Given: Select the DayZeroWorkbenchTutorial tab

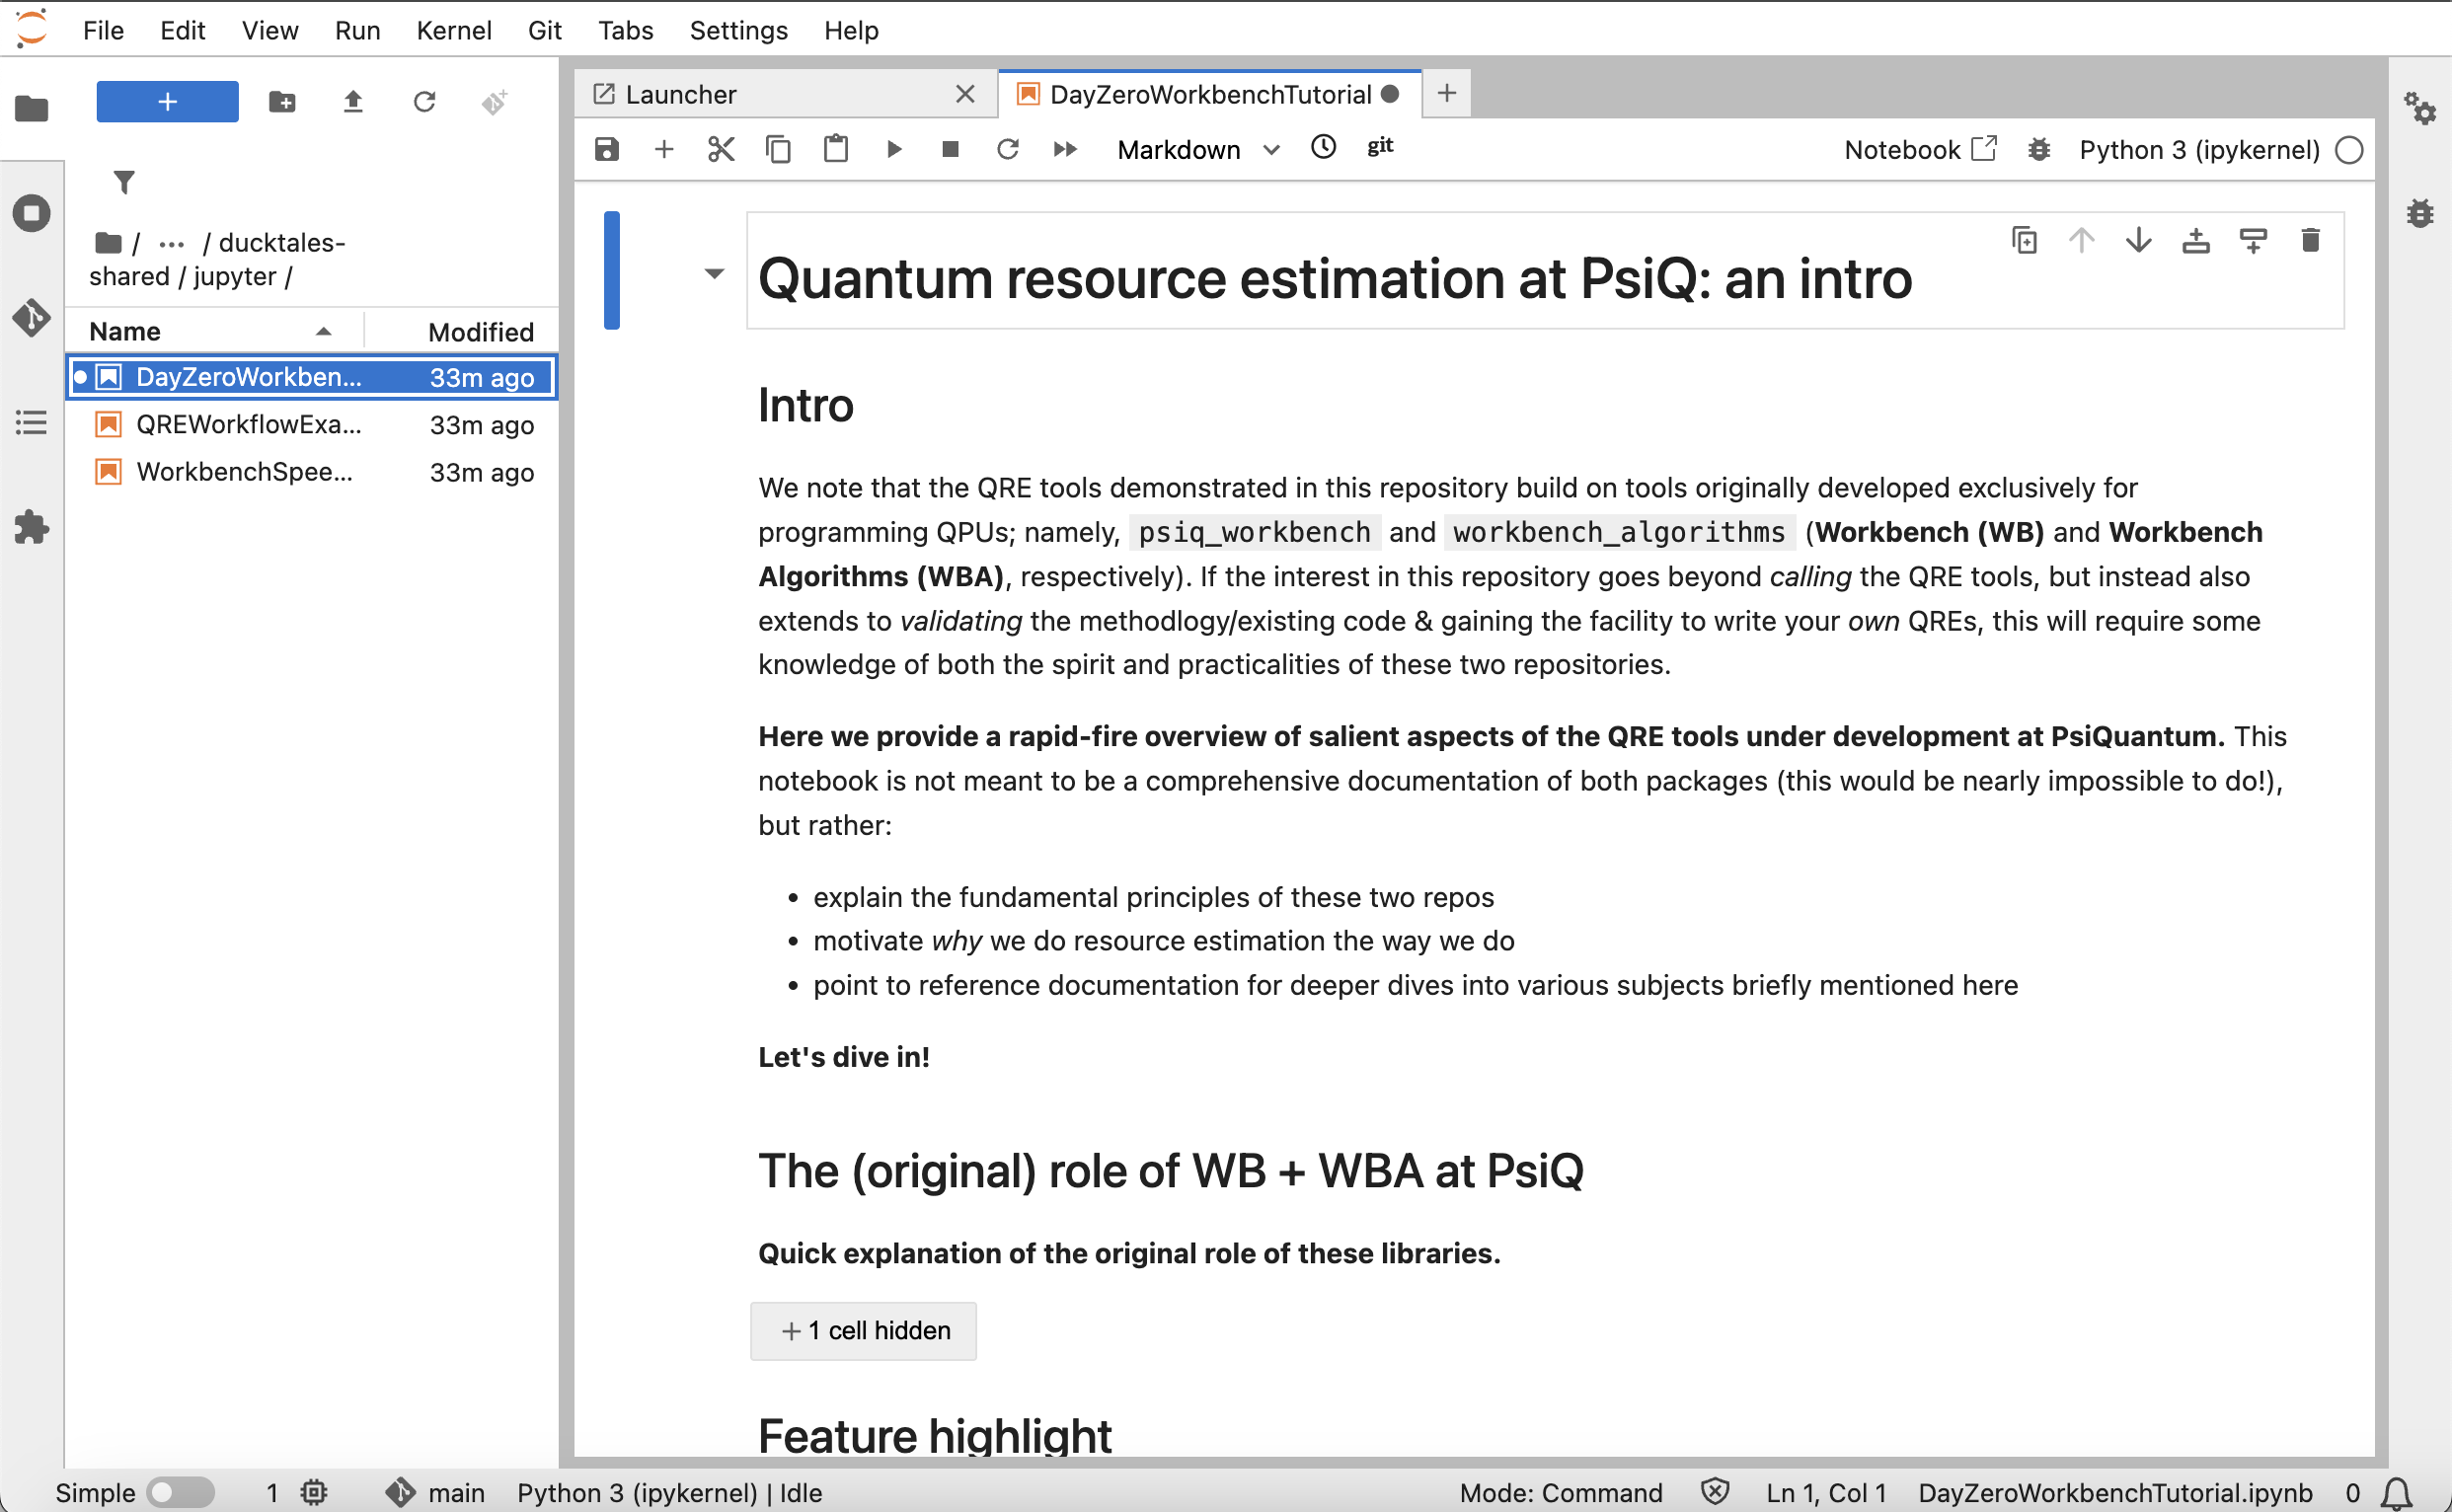Looking at the screenshot, I should [1209, 94].
